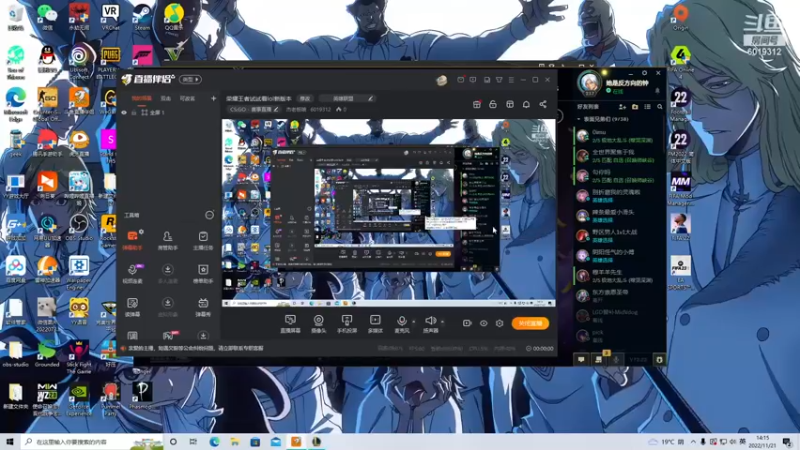This screenshot has width=800, height=450.
Task: Switch to the third scene tab
Action: pos(187,98)
